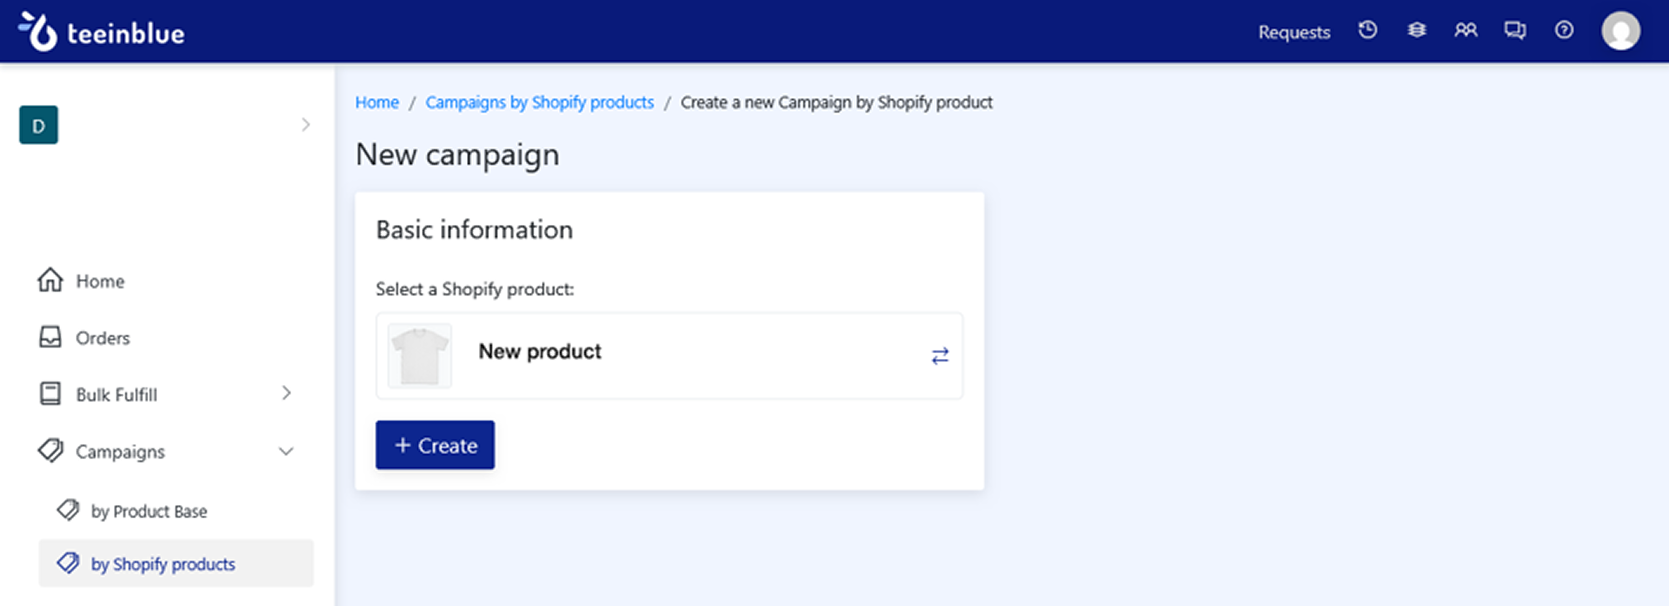The image size is (1669, 606).
Task: Click the D store badge
Action: tap(39, 125)
